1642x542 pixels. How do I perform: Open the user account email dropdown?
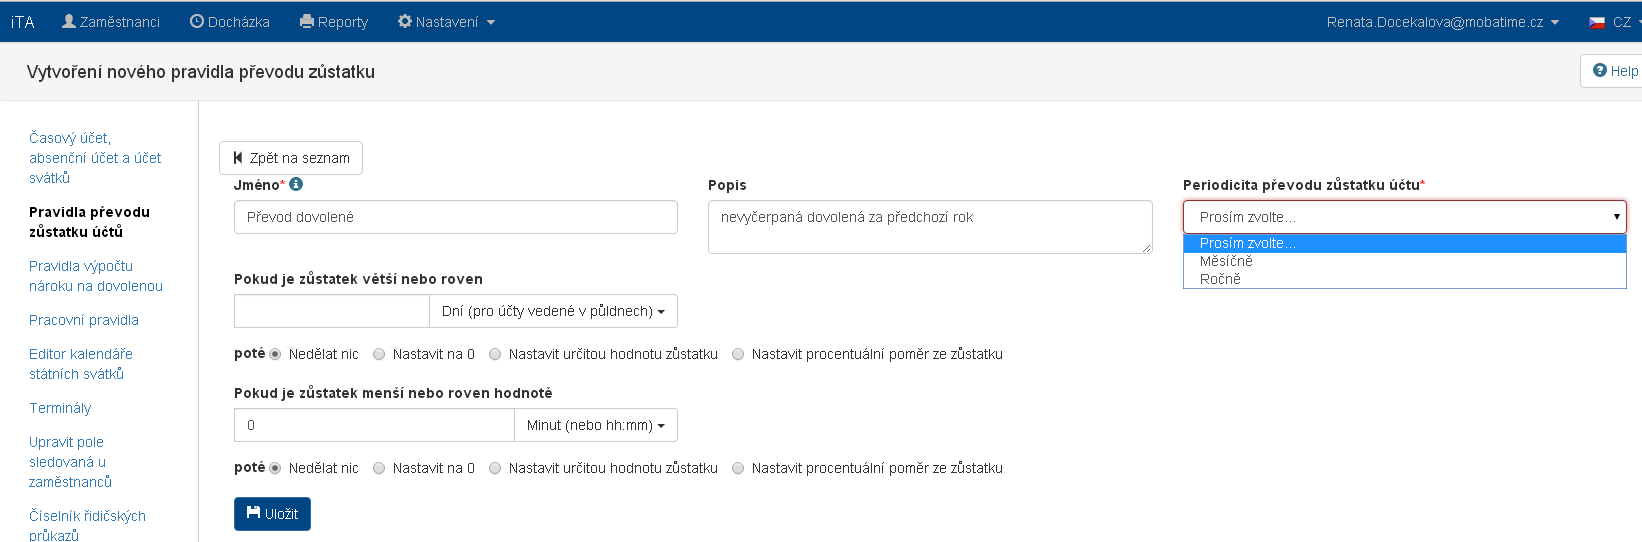pos(1442,22)
